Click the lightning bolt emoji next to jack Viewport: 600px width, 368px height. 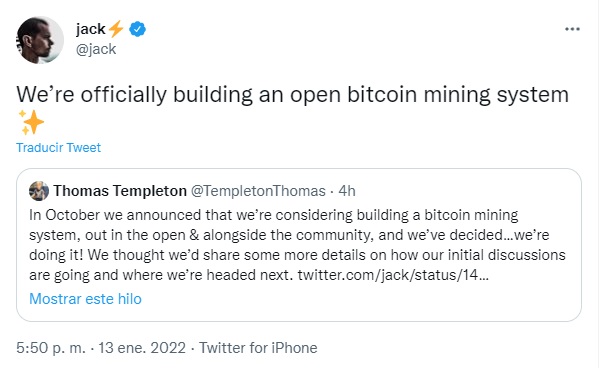point(116,29)
